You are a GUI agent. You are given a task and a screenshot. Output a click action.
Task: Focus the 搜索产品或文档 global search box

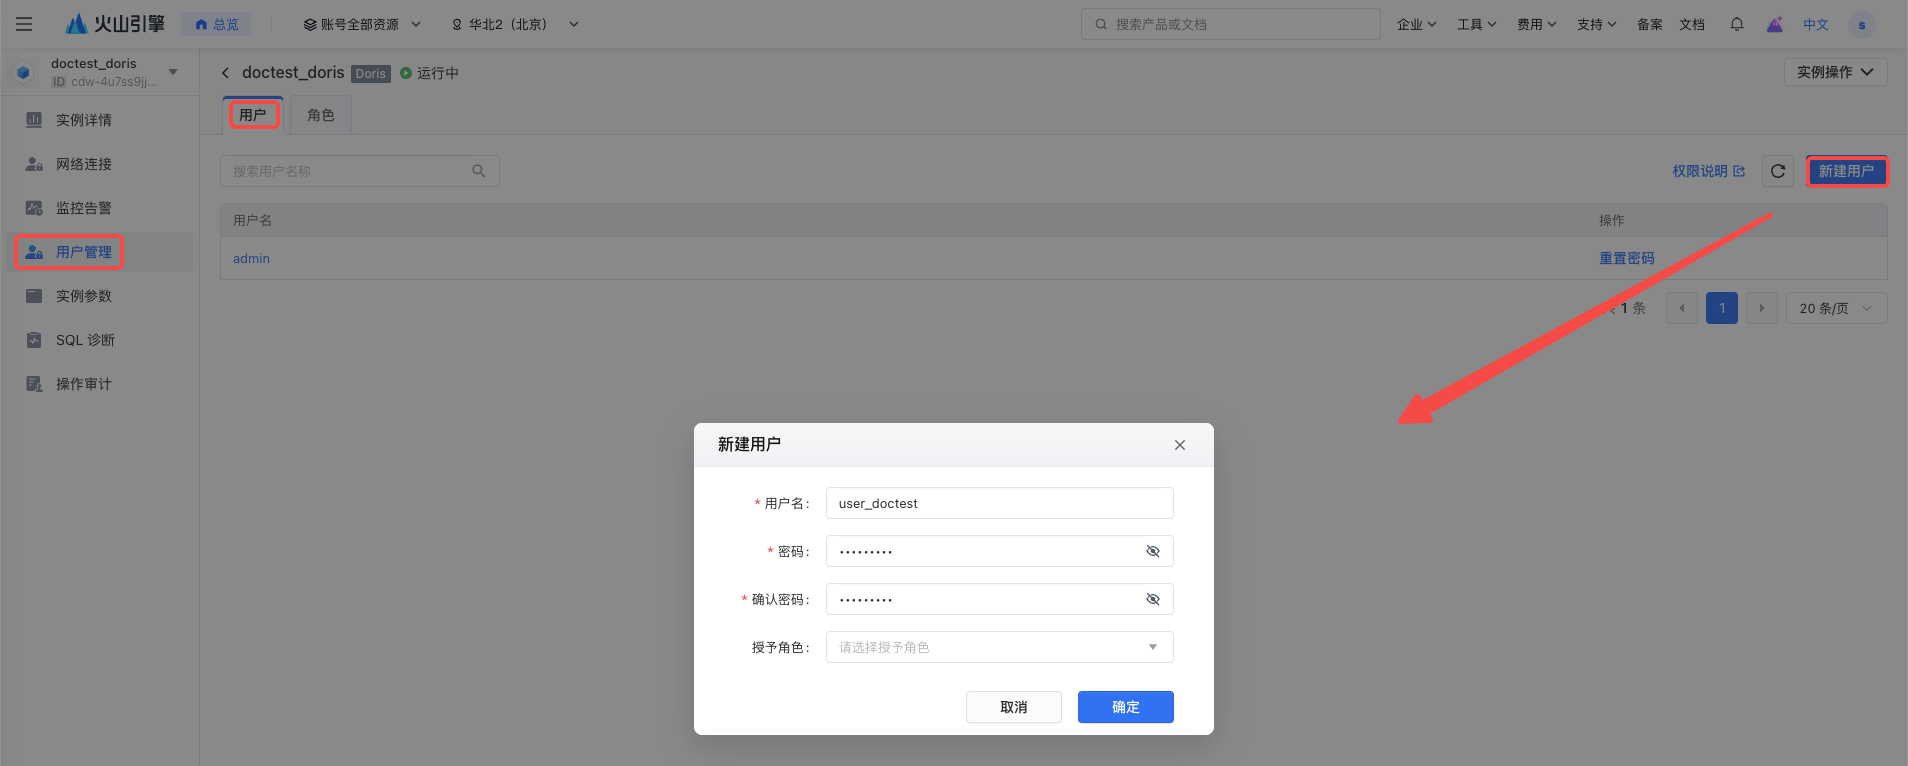(x=1231, y=24)
